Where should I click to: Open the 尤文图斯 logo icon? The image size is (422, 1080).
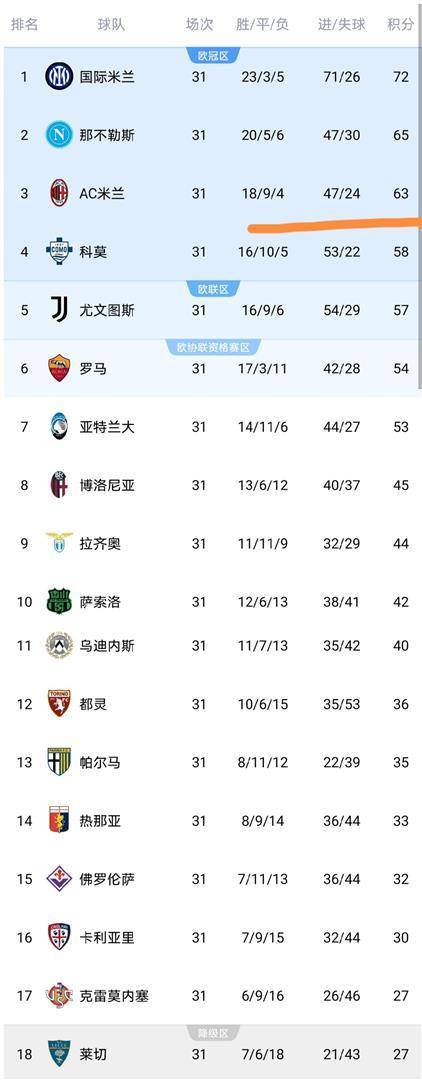pyautogui.click(x=59, y=310)
